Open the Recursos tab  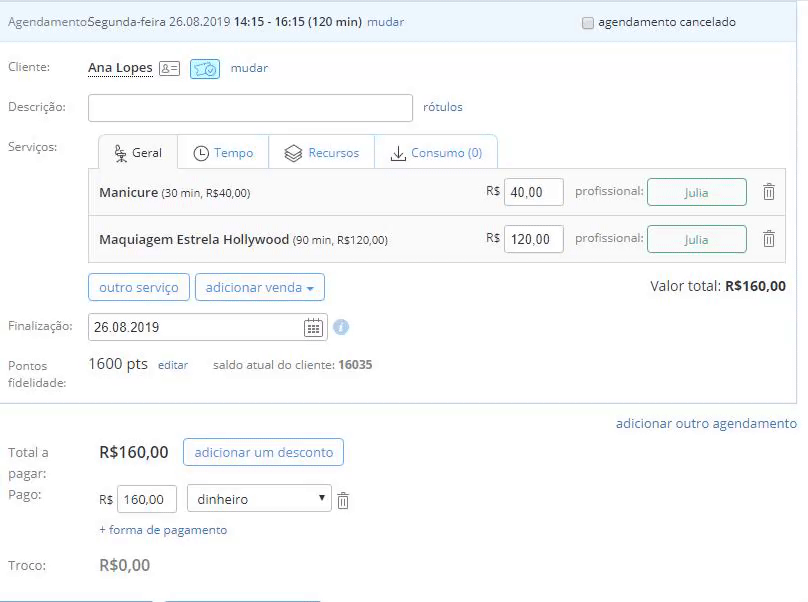[322, 153]
